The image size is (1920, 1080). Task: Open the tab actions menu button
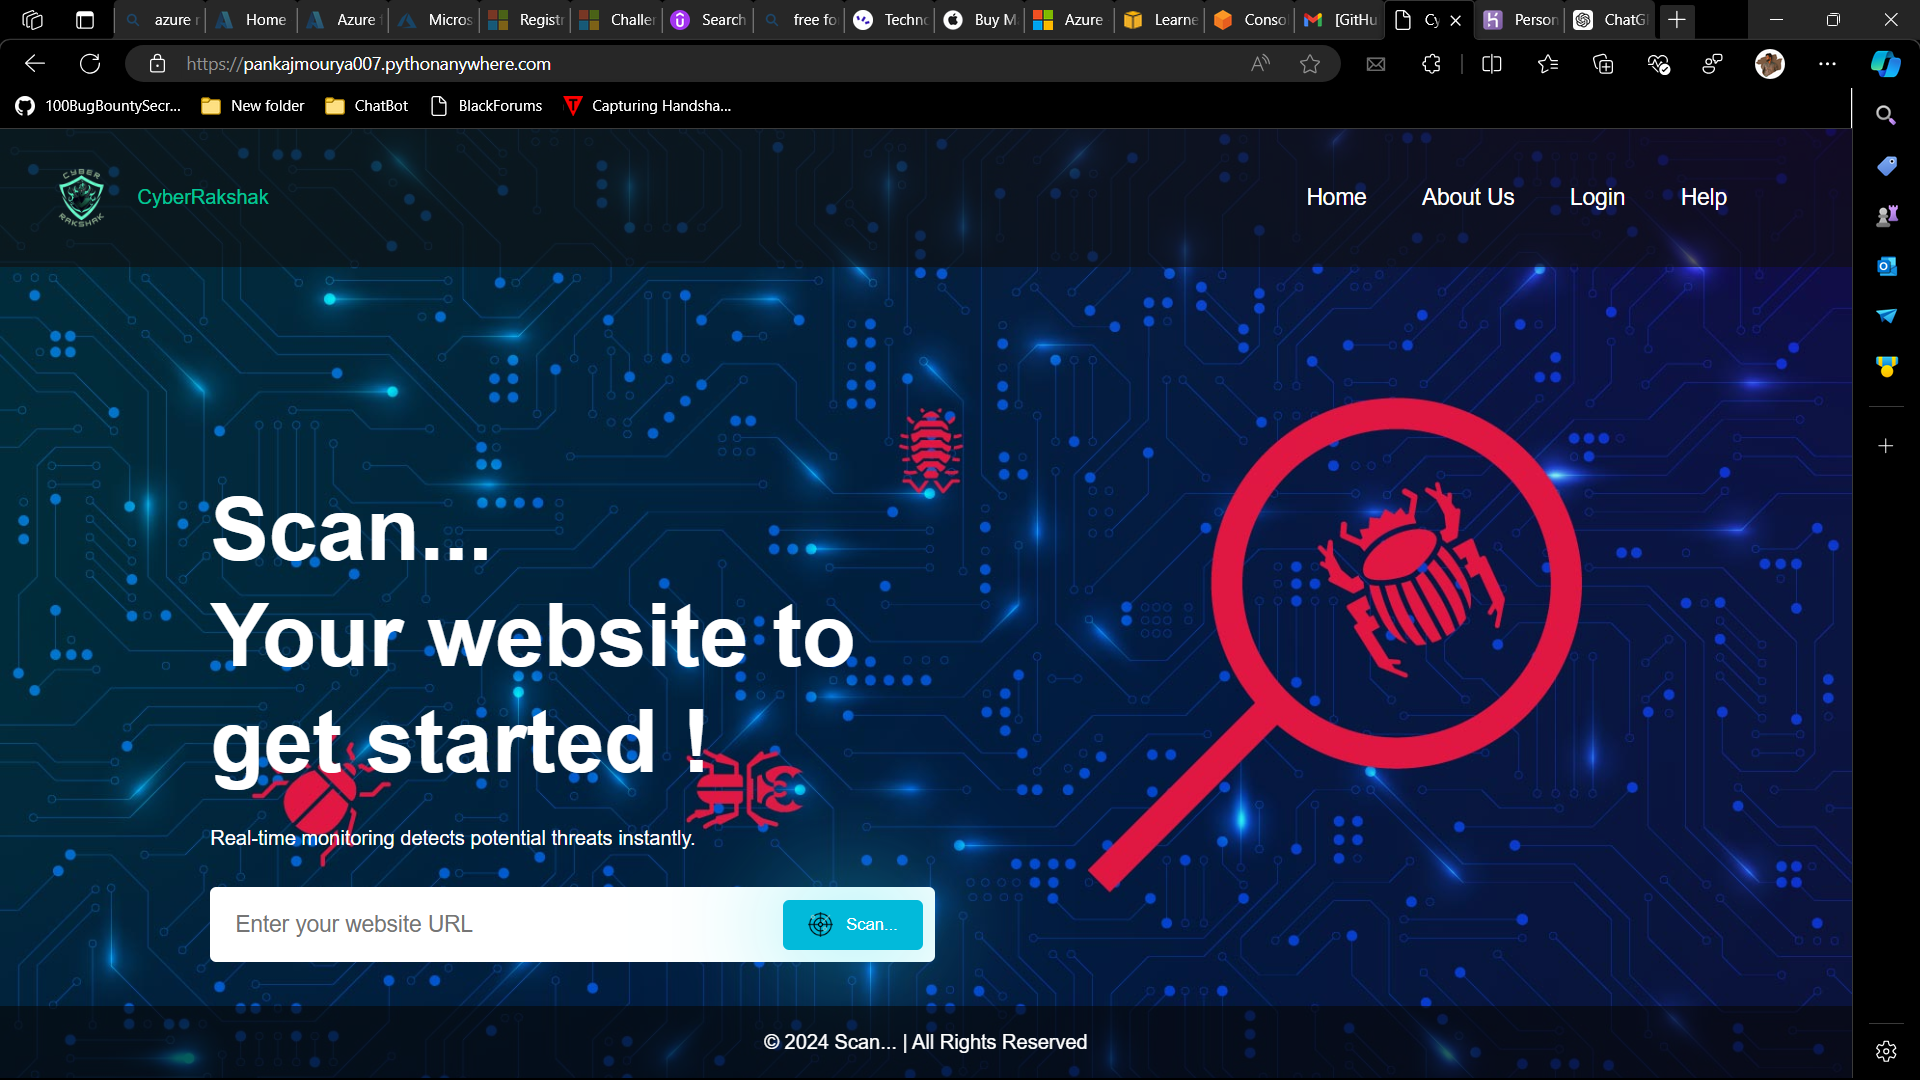85,20
